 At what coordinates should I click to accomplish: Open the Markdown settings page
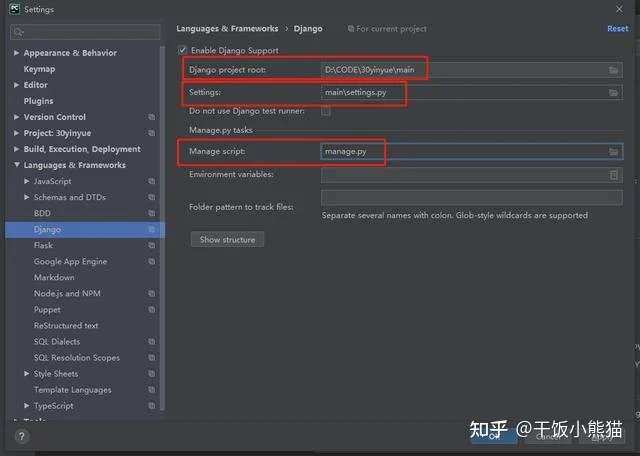pos(54,278)
